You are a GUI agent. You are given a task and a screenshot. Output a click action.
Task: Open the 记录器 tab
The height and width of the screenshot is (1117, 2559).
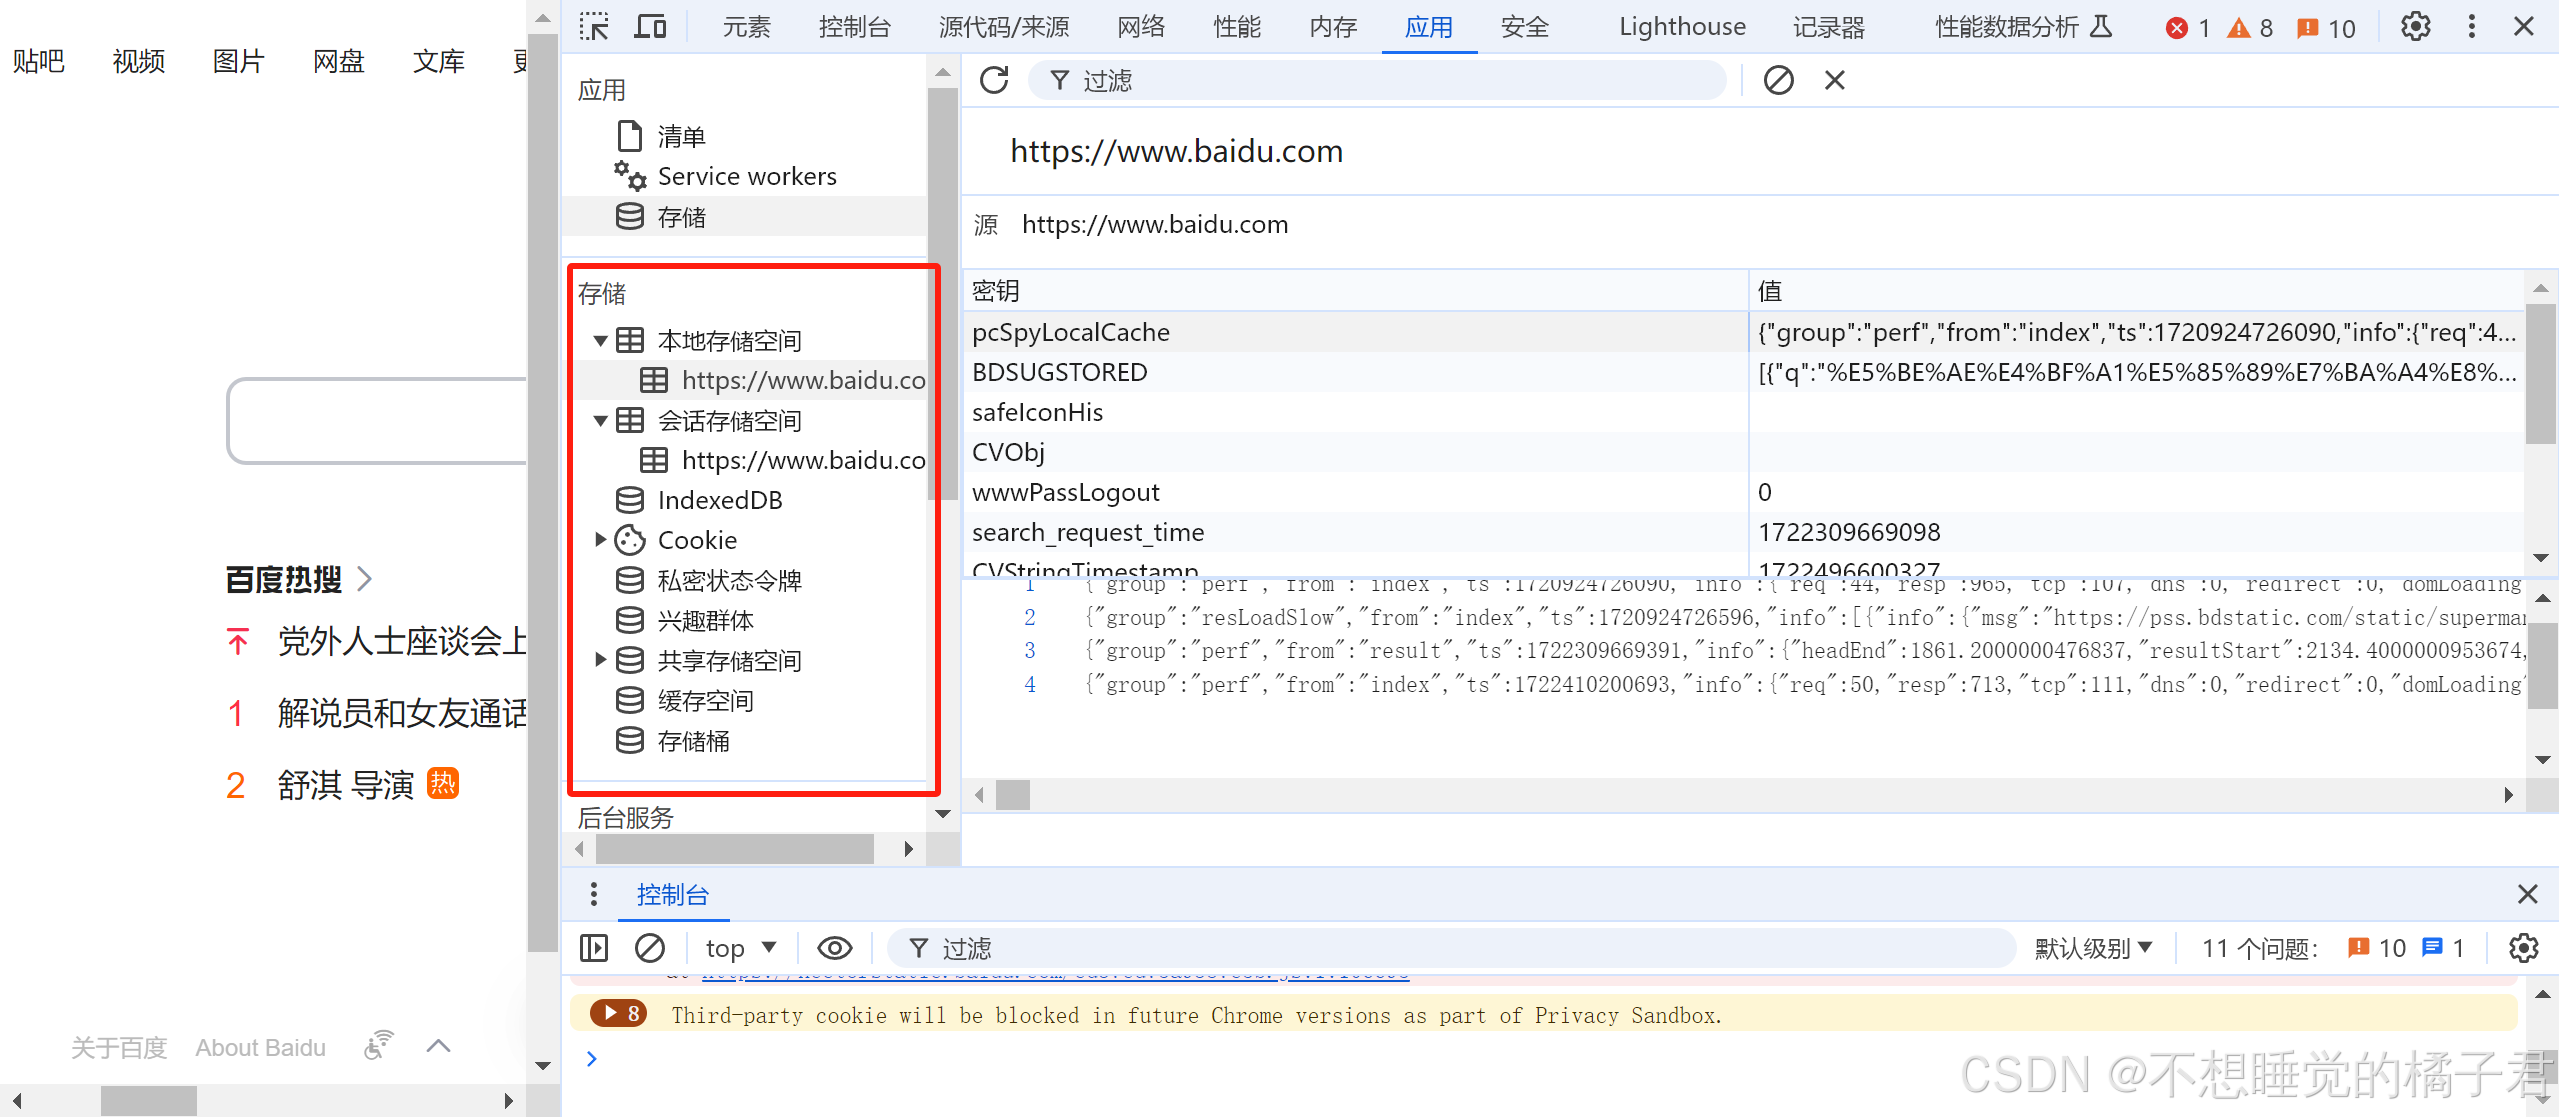[1828, 27]
